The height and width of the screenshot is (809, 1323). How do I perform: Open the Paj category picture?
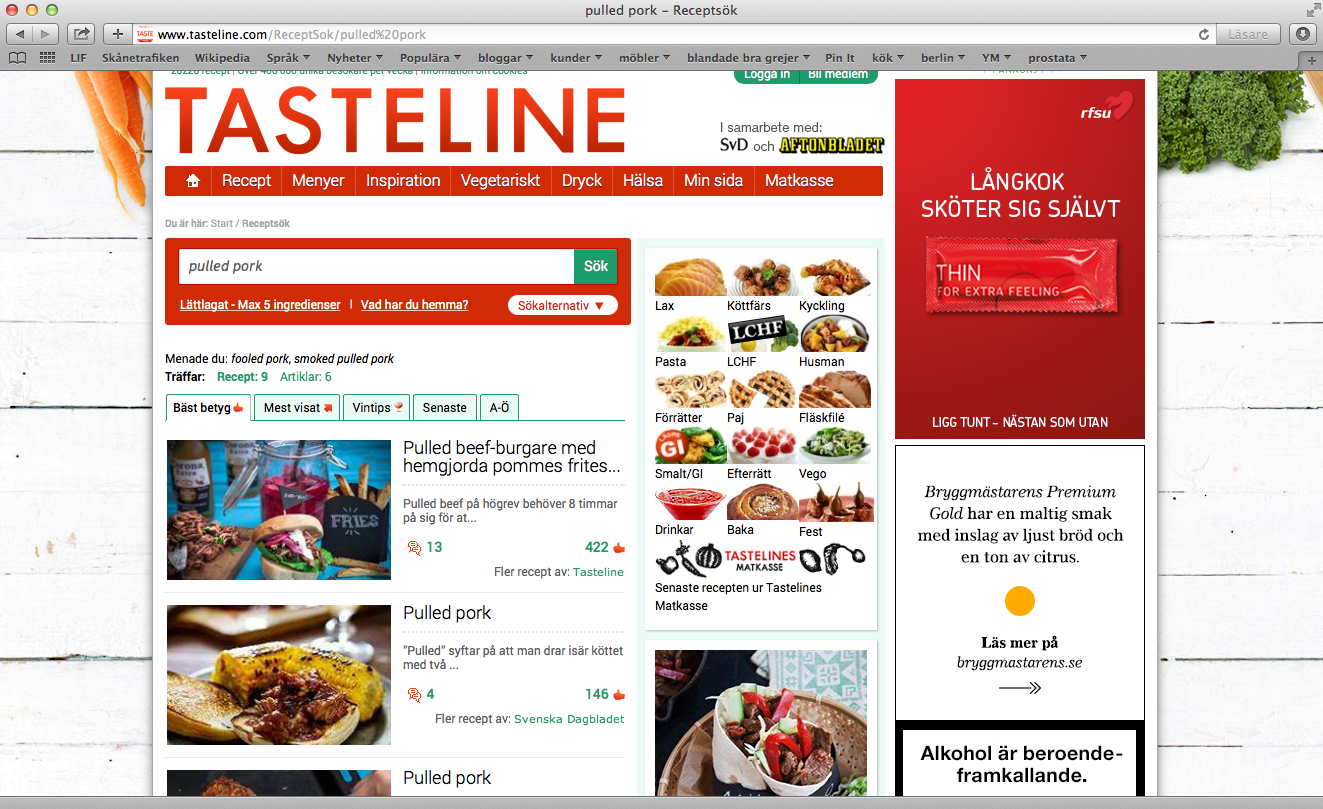coord(763,389)
